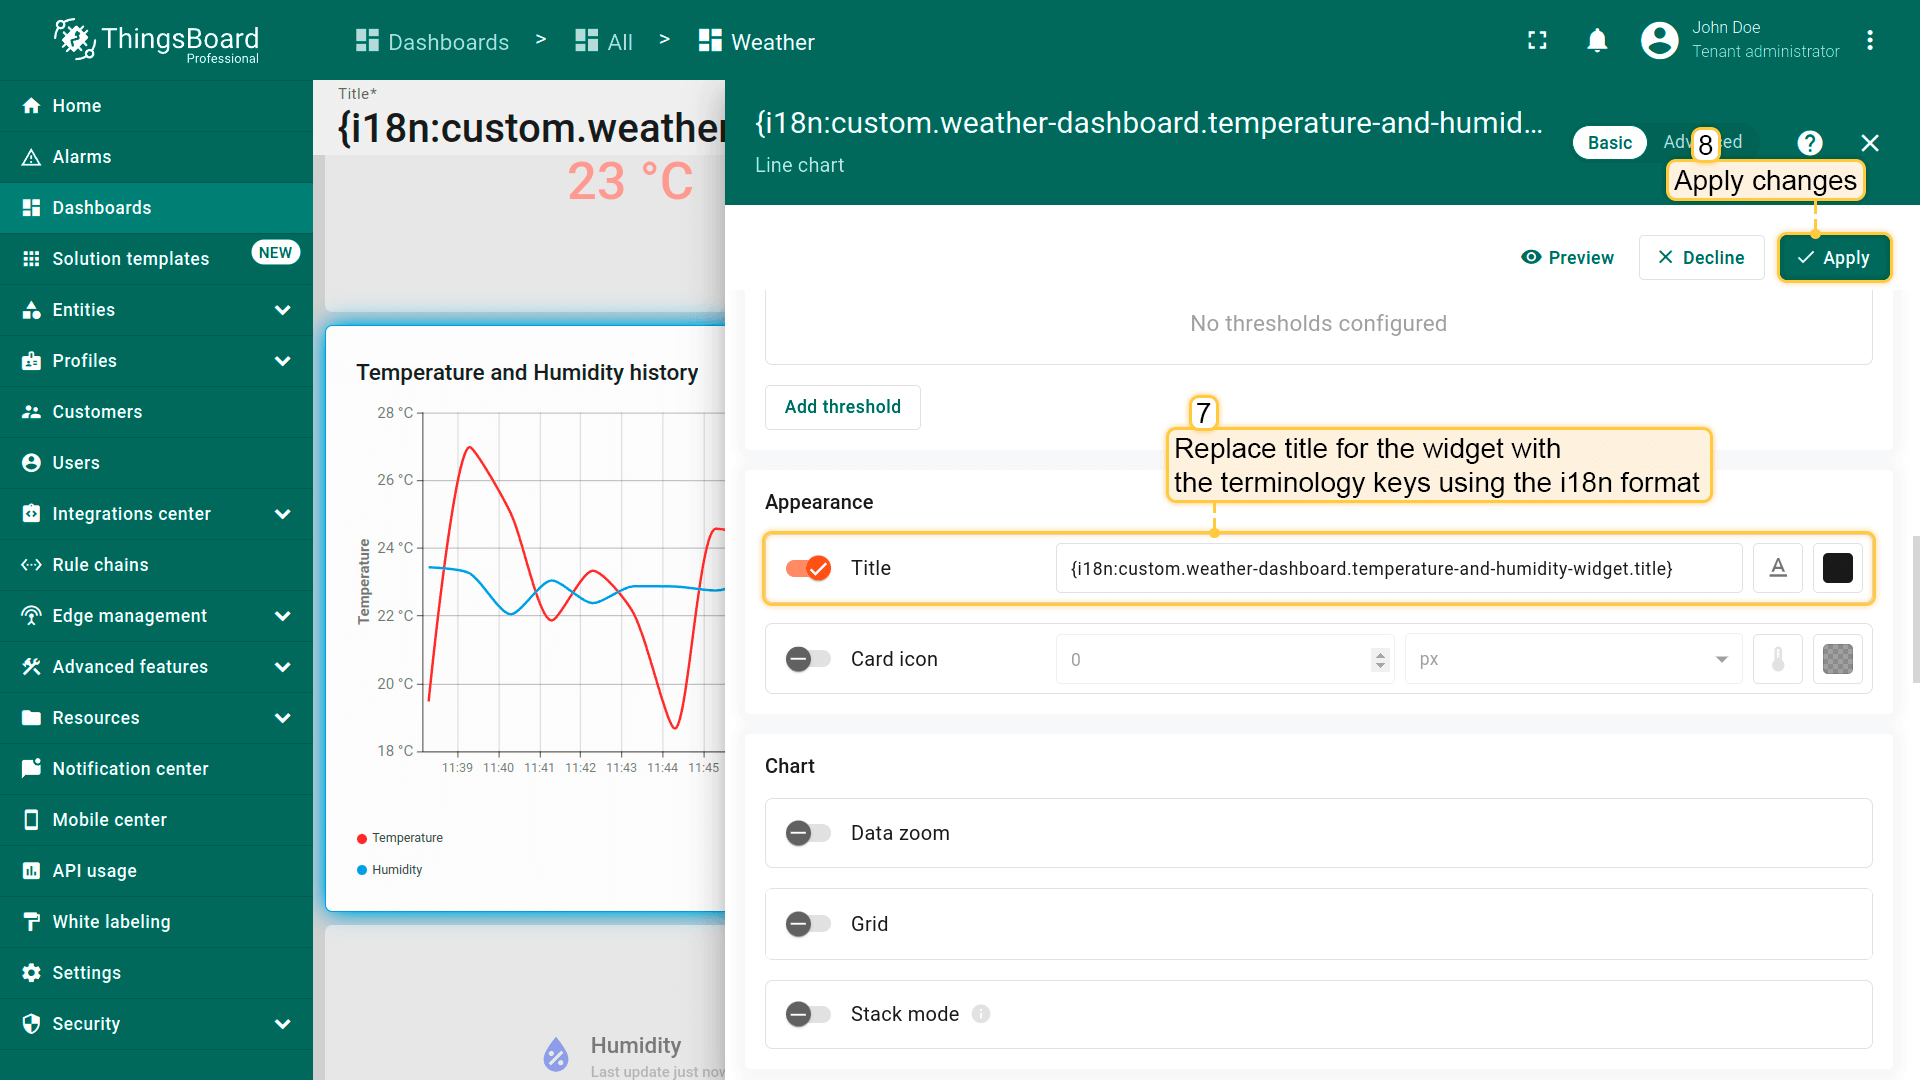
Task: Open the black title color swatch
Action: click(x=1837, y=568)
